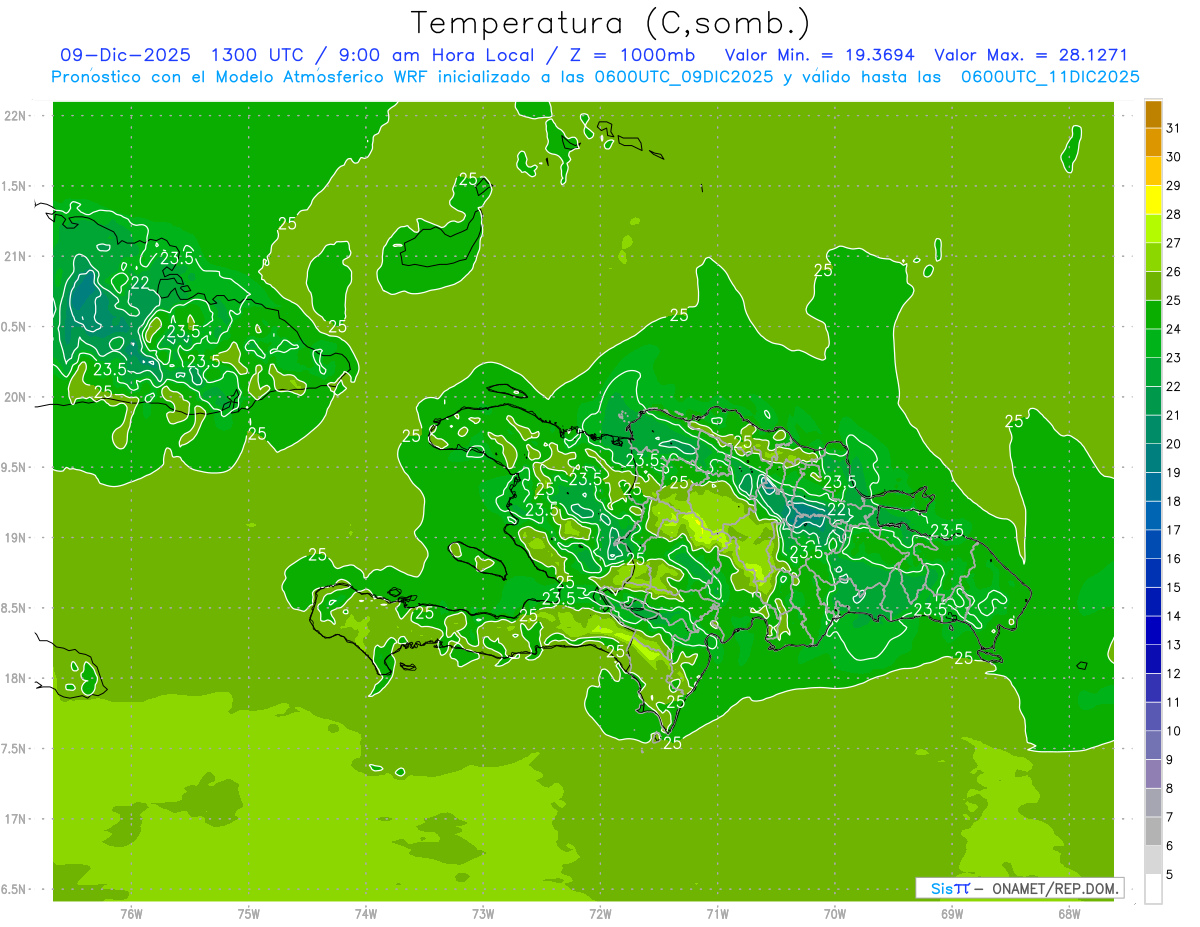Click the color scale value "11"
The image size is (1200, 927).
(1173, 702)
